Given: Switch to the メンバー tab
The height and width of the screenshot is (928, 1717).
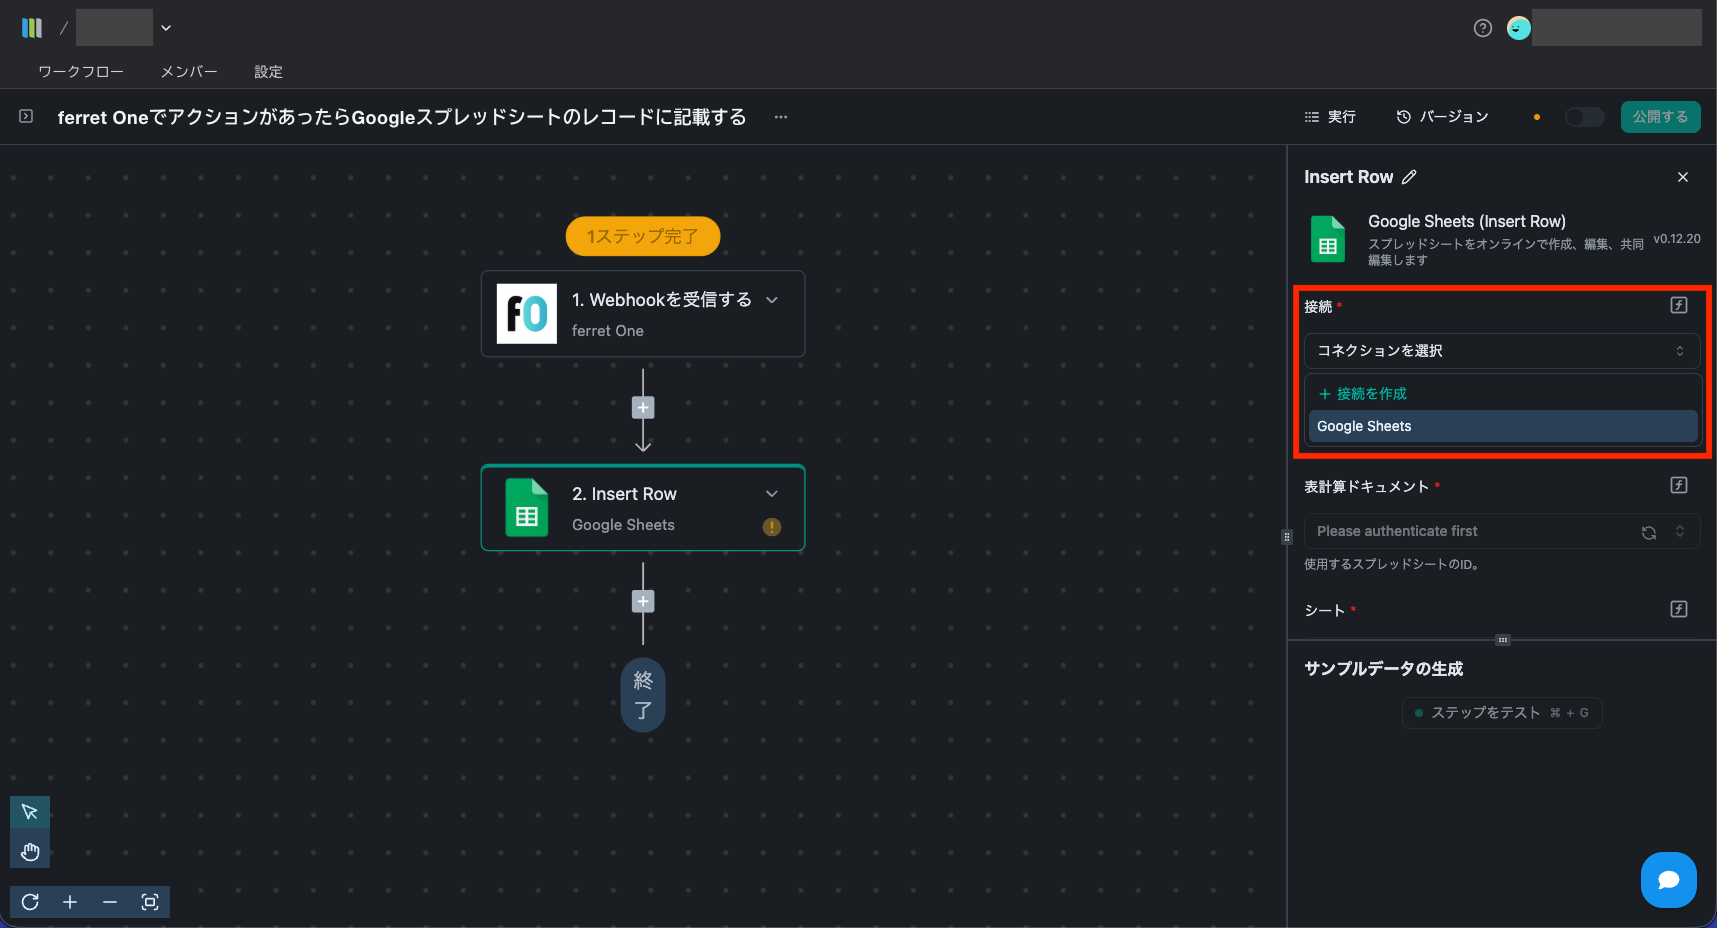Looking at the screenshot, I should click(189, 72).
